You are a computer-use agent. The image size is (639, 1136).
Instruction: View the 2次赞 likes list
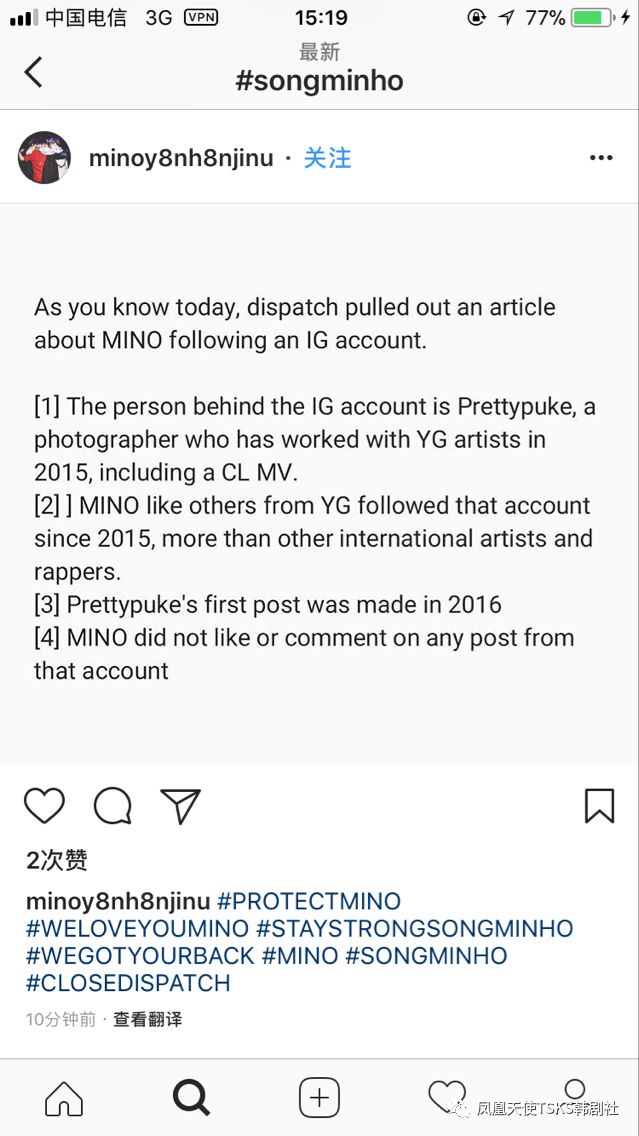coord(57,860)
